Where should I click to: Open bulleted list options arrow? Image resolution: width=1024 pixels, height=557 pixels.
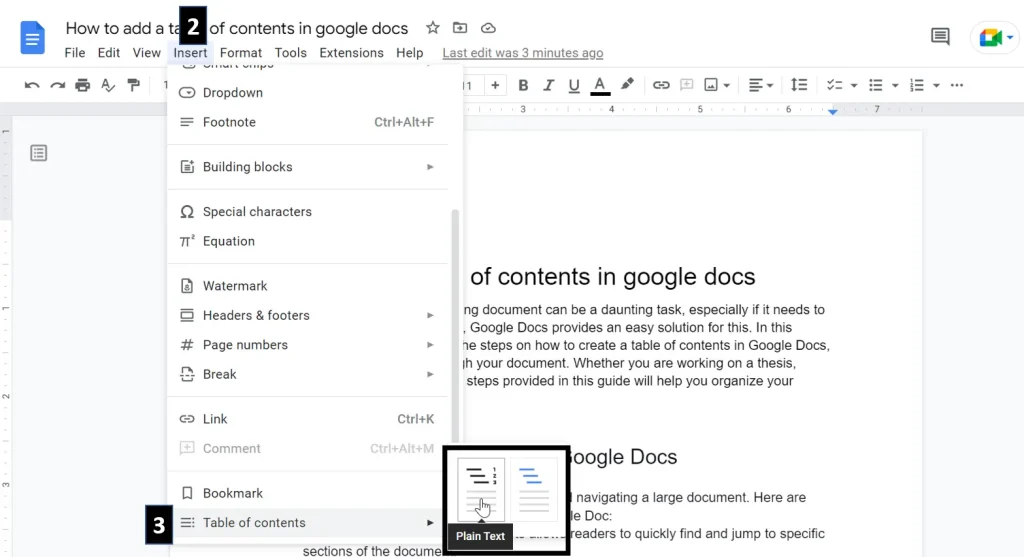pos(895,86)
